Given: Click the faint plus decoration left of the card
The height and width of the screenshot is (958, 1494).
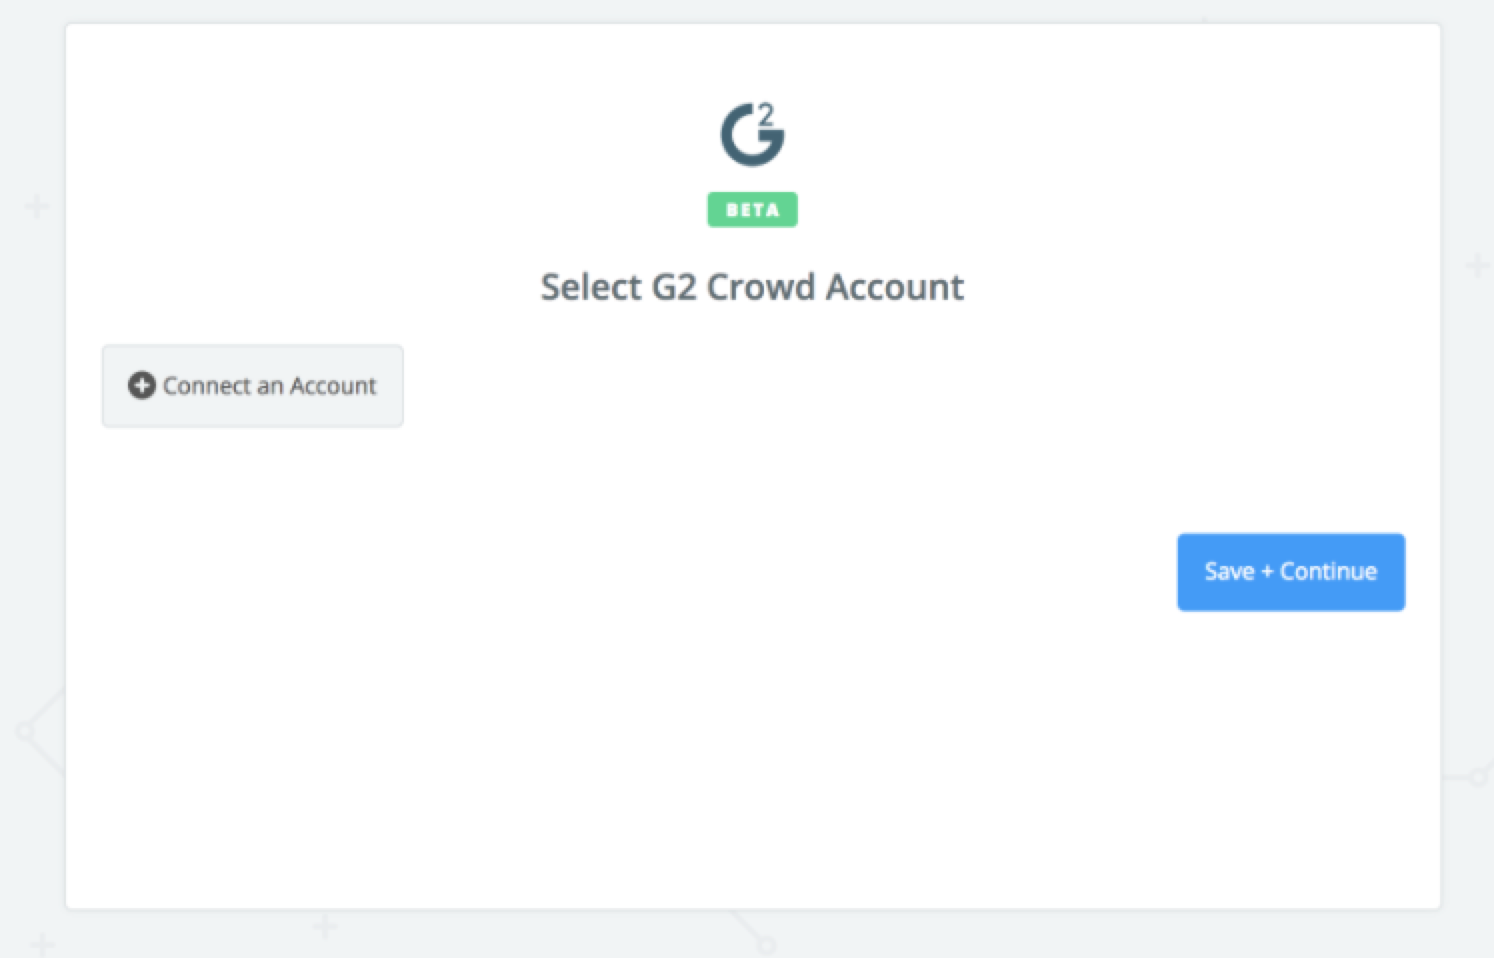Looking at the screenshot, I should pyautogui.click(x=37, y=207).
